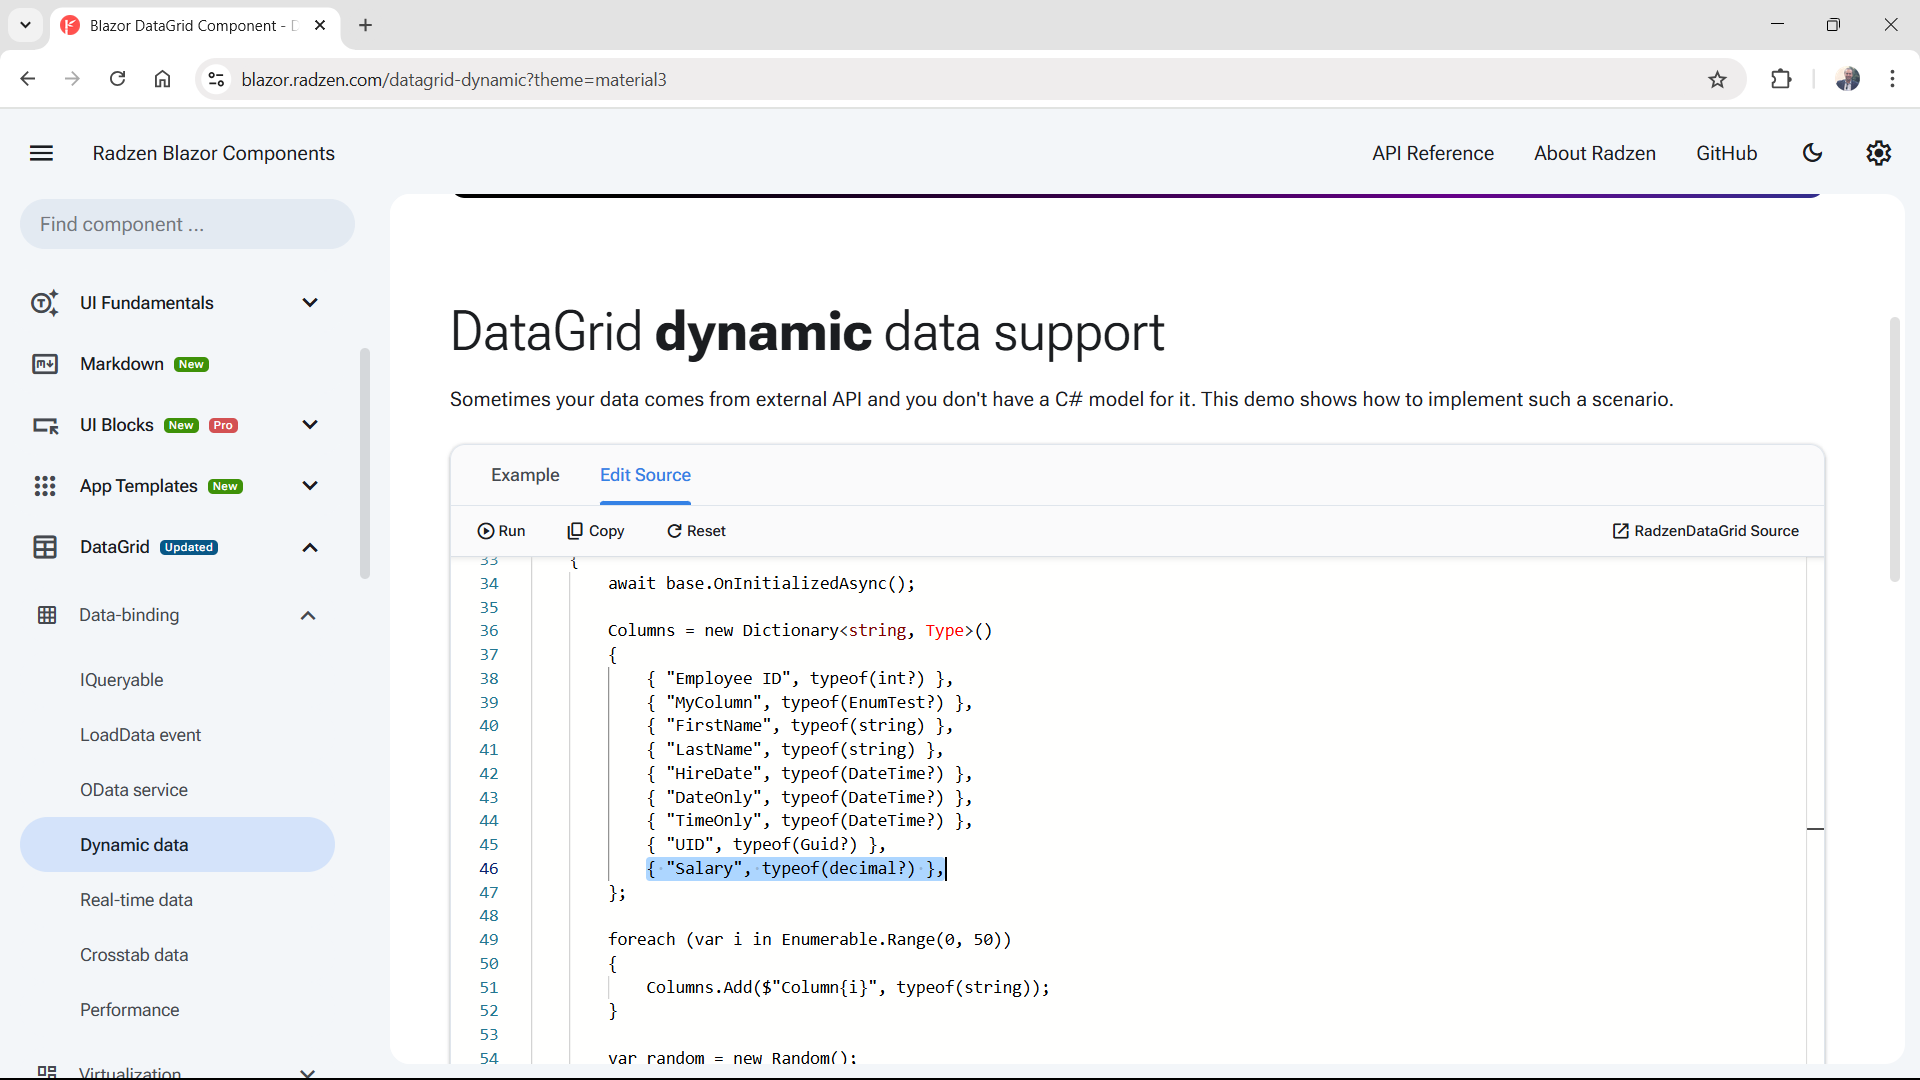Click the "UID" typeof(Guid?) line
Viewport: 1920px width, 1080px height.
pos(765,844)
